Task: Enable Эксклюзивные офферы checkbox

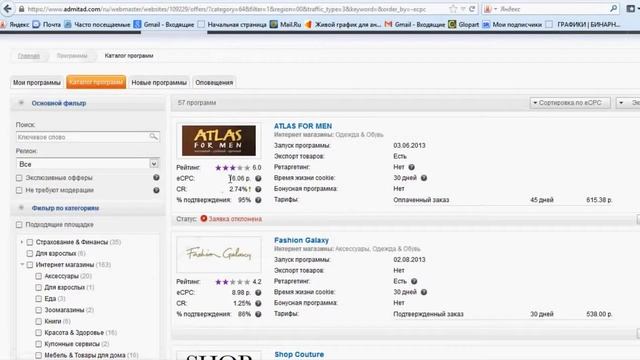Action: click(19, 178)
